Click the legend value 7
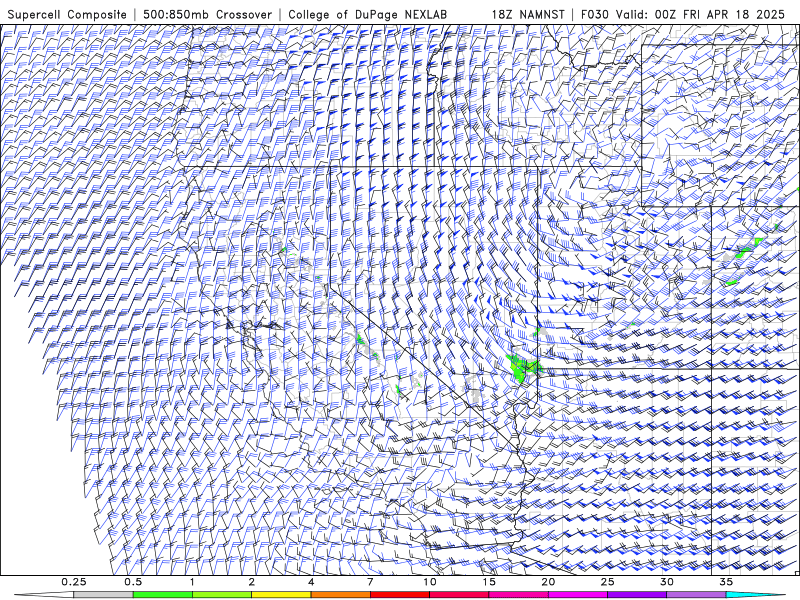Screen dimensions: 800x600 click(x=370, y=582)
